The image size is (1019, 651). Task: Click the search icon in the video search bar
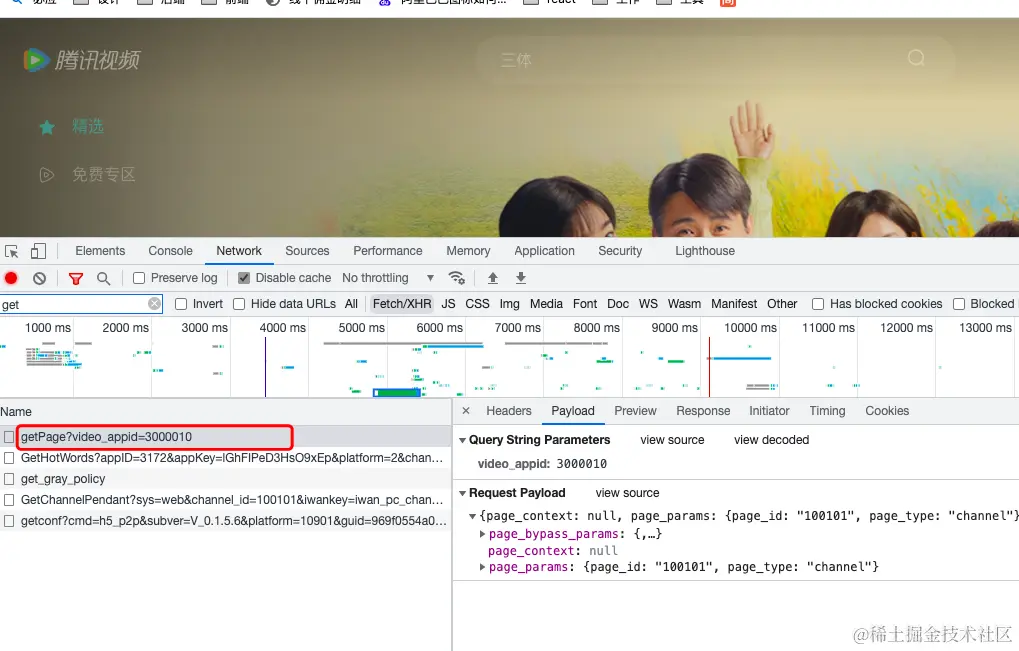[x=916, y=58]
